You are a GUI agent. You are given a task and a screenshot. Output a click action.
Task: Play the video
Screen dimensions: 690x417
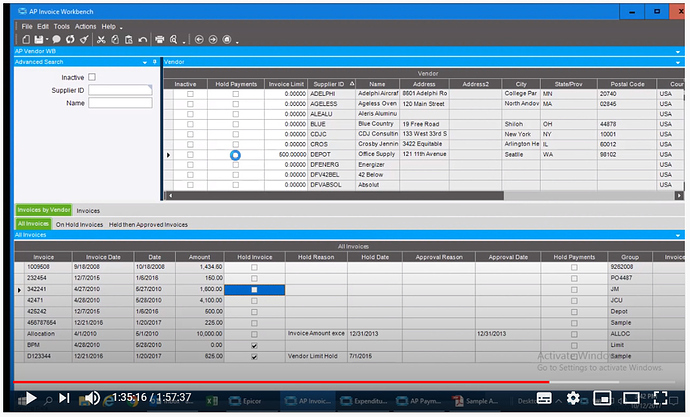click(31, 398)
